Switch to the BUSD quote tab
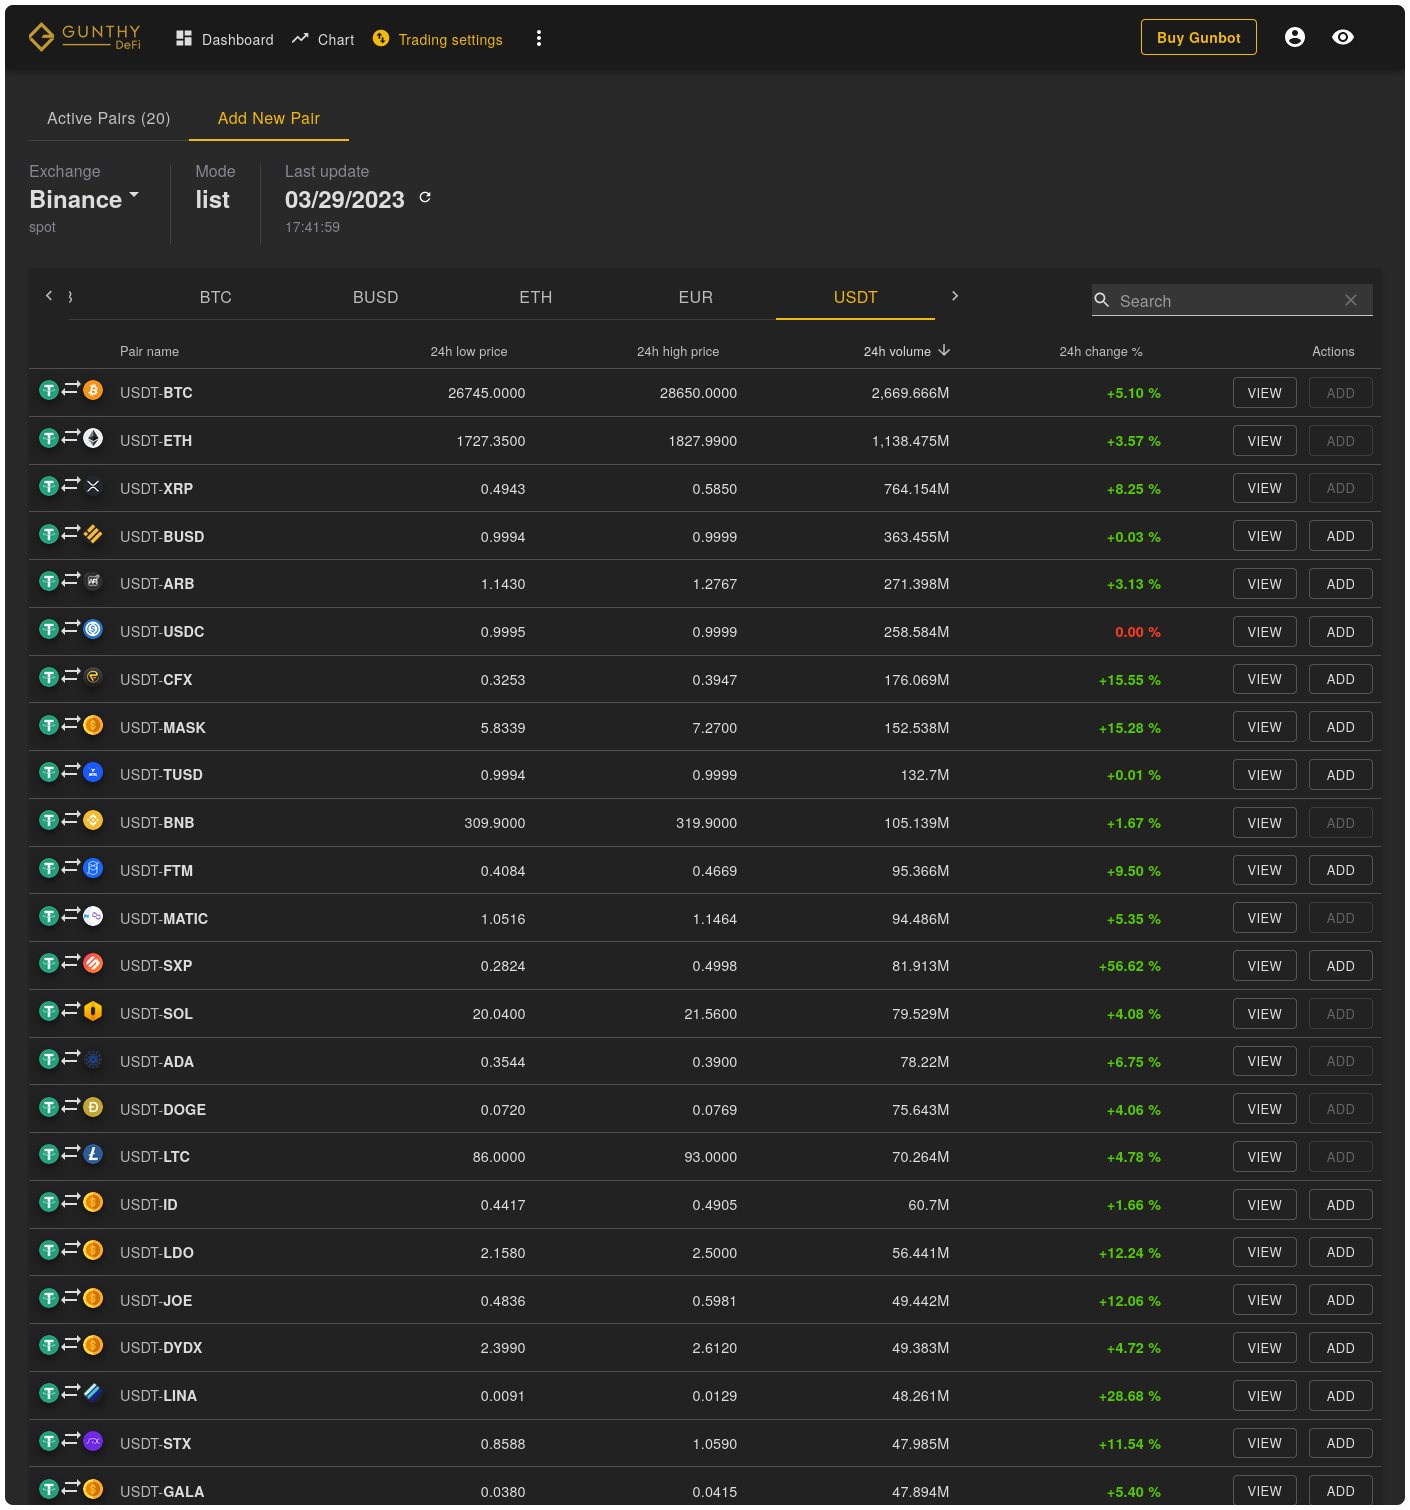1410x1510 pixels. [376, 297]
